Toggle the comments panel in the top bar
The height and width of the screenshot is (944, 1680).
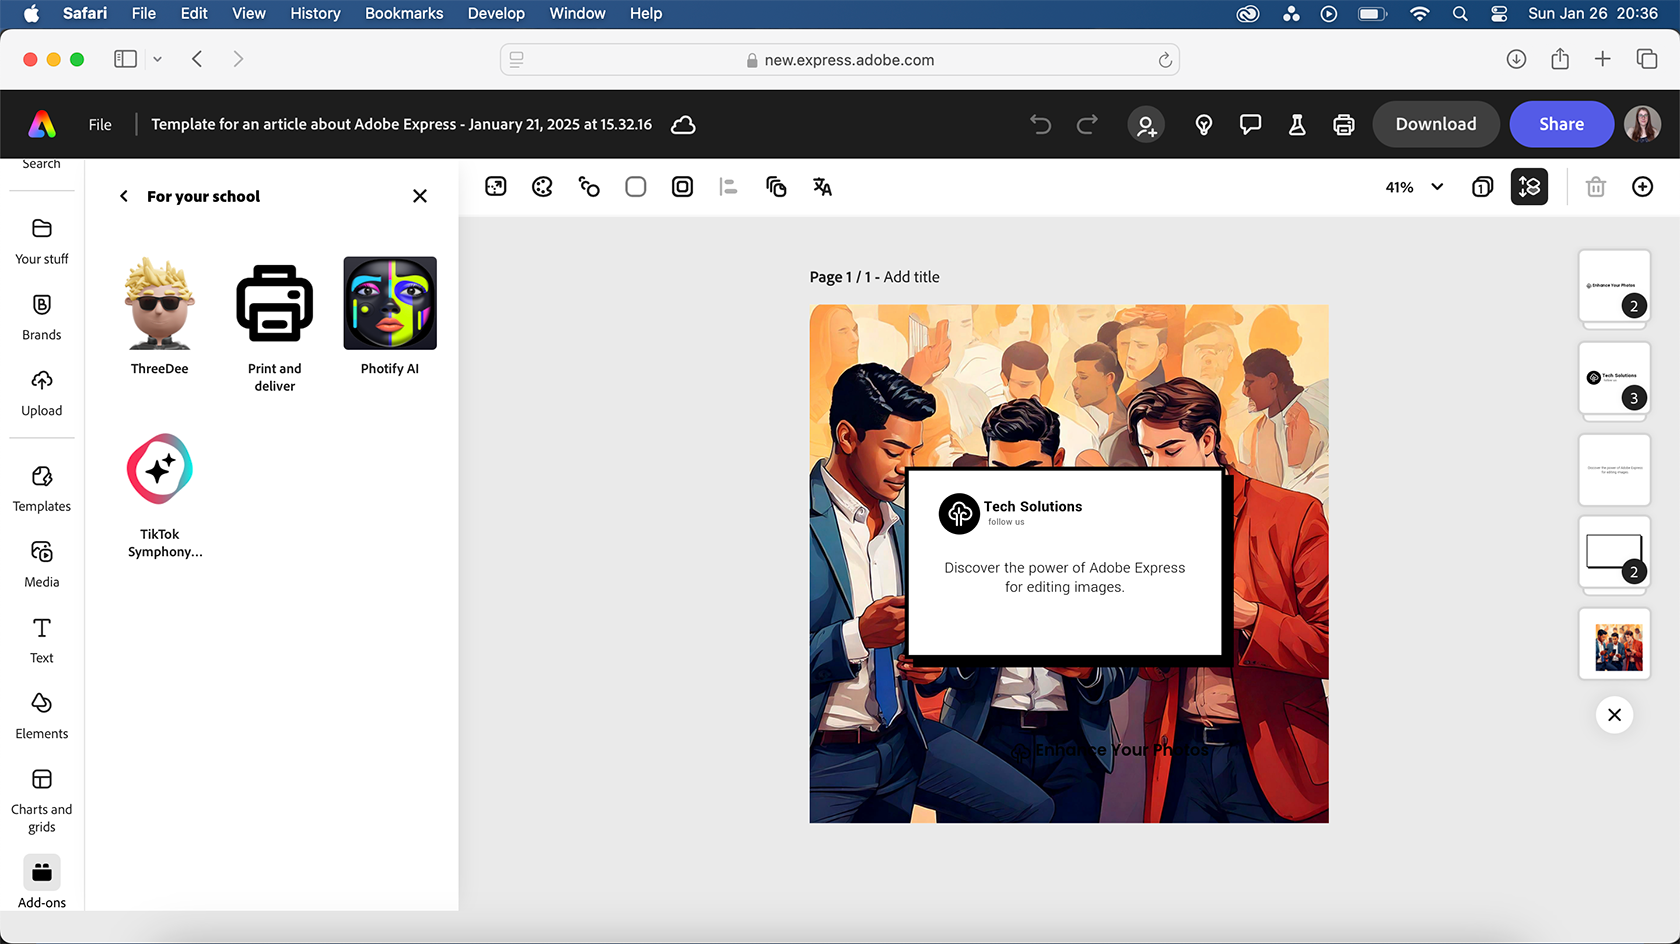(1250, 124)
